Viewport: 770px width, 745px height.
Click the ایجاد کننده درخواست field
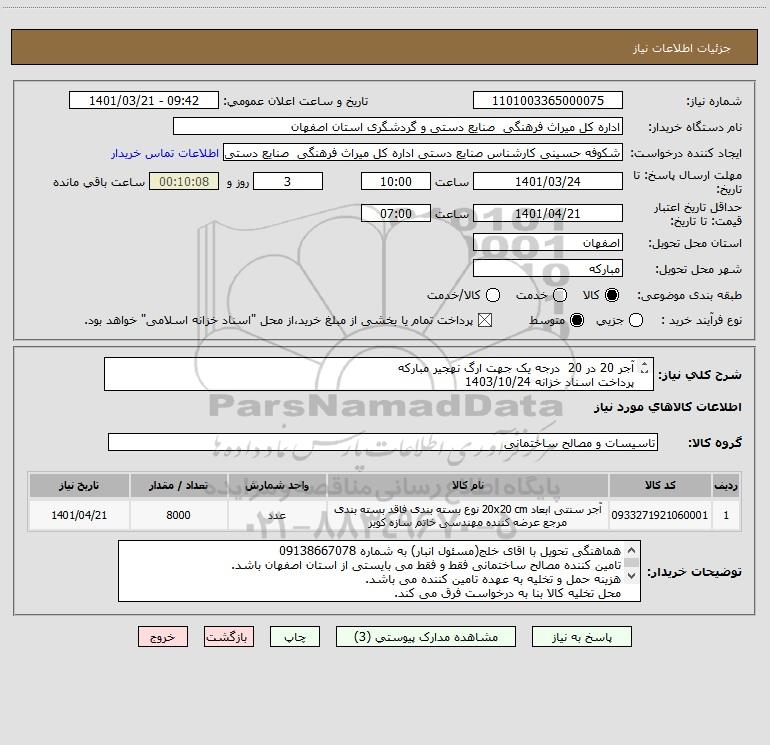(x=423, y=153)
